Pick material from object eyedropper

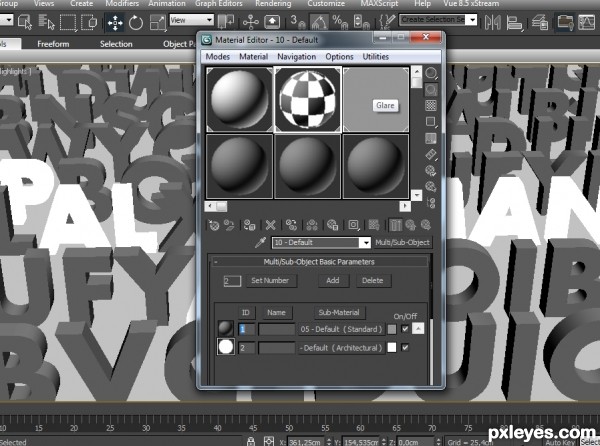tap(261, 242)
